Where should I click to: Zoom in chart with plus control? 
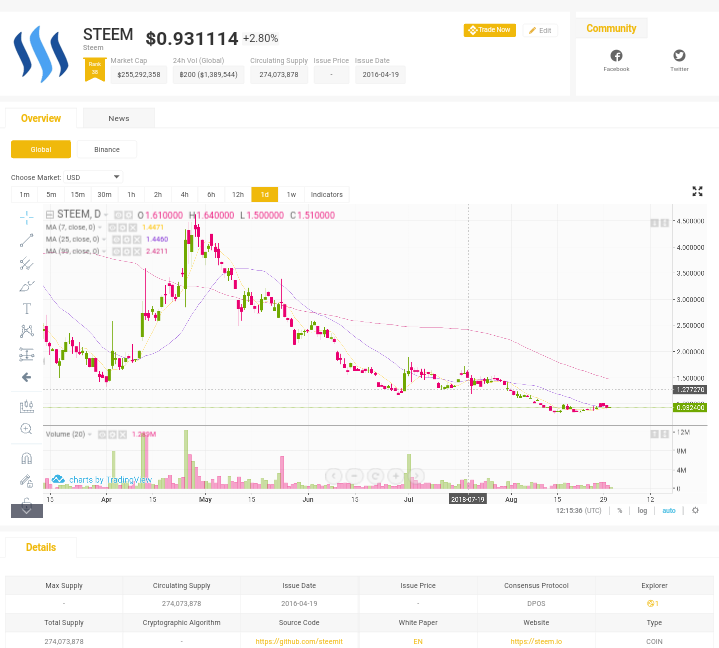(396, 476)
